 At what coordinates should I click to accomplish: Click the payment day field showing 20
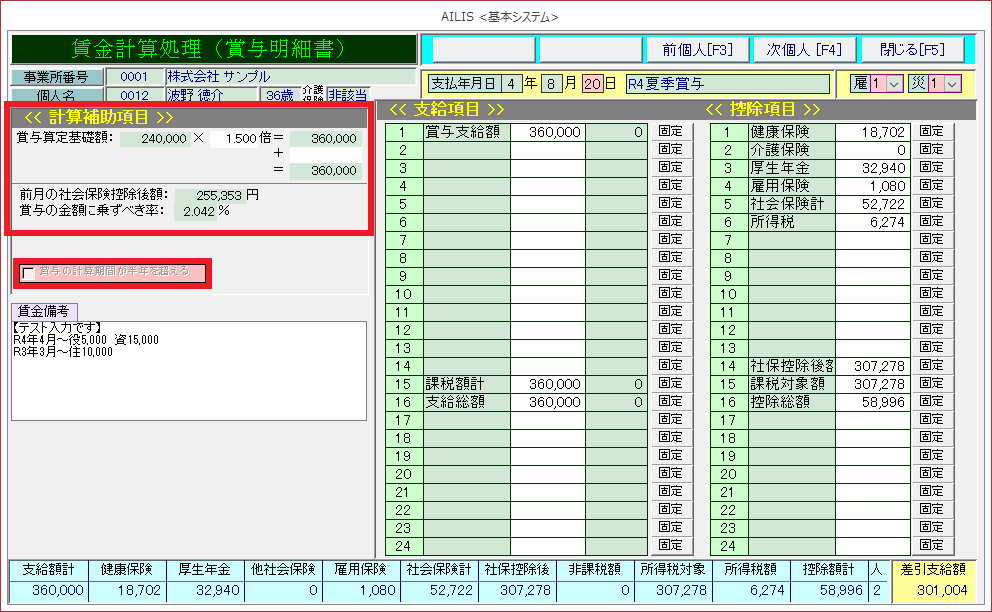593,84
